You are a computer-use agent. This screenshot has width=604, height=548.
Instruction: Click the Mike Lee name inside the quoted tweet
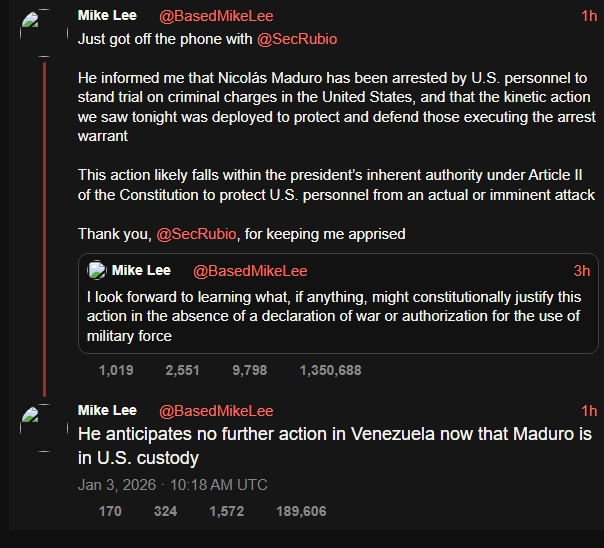141,271
